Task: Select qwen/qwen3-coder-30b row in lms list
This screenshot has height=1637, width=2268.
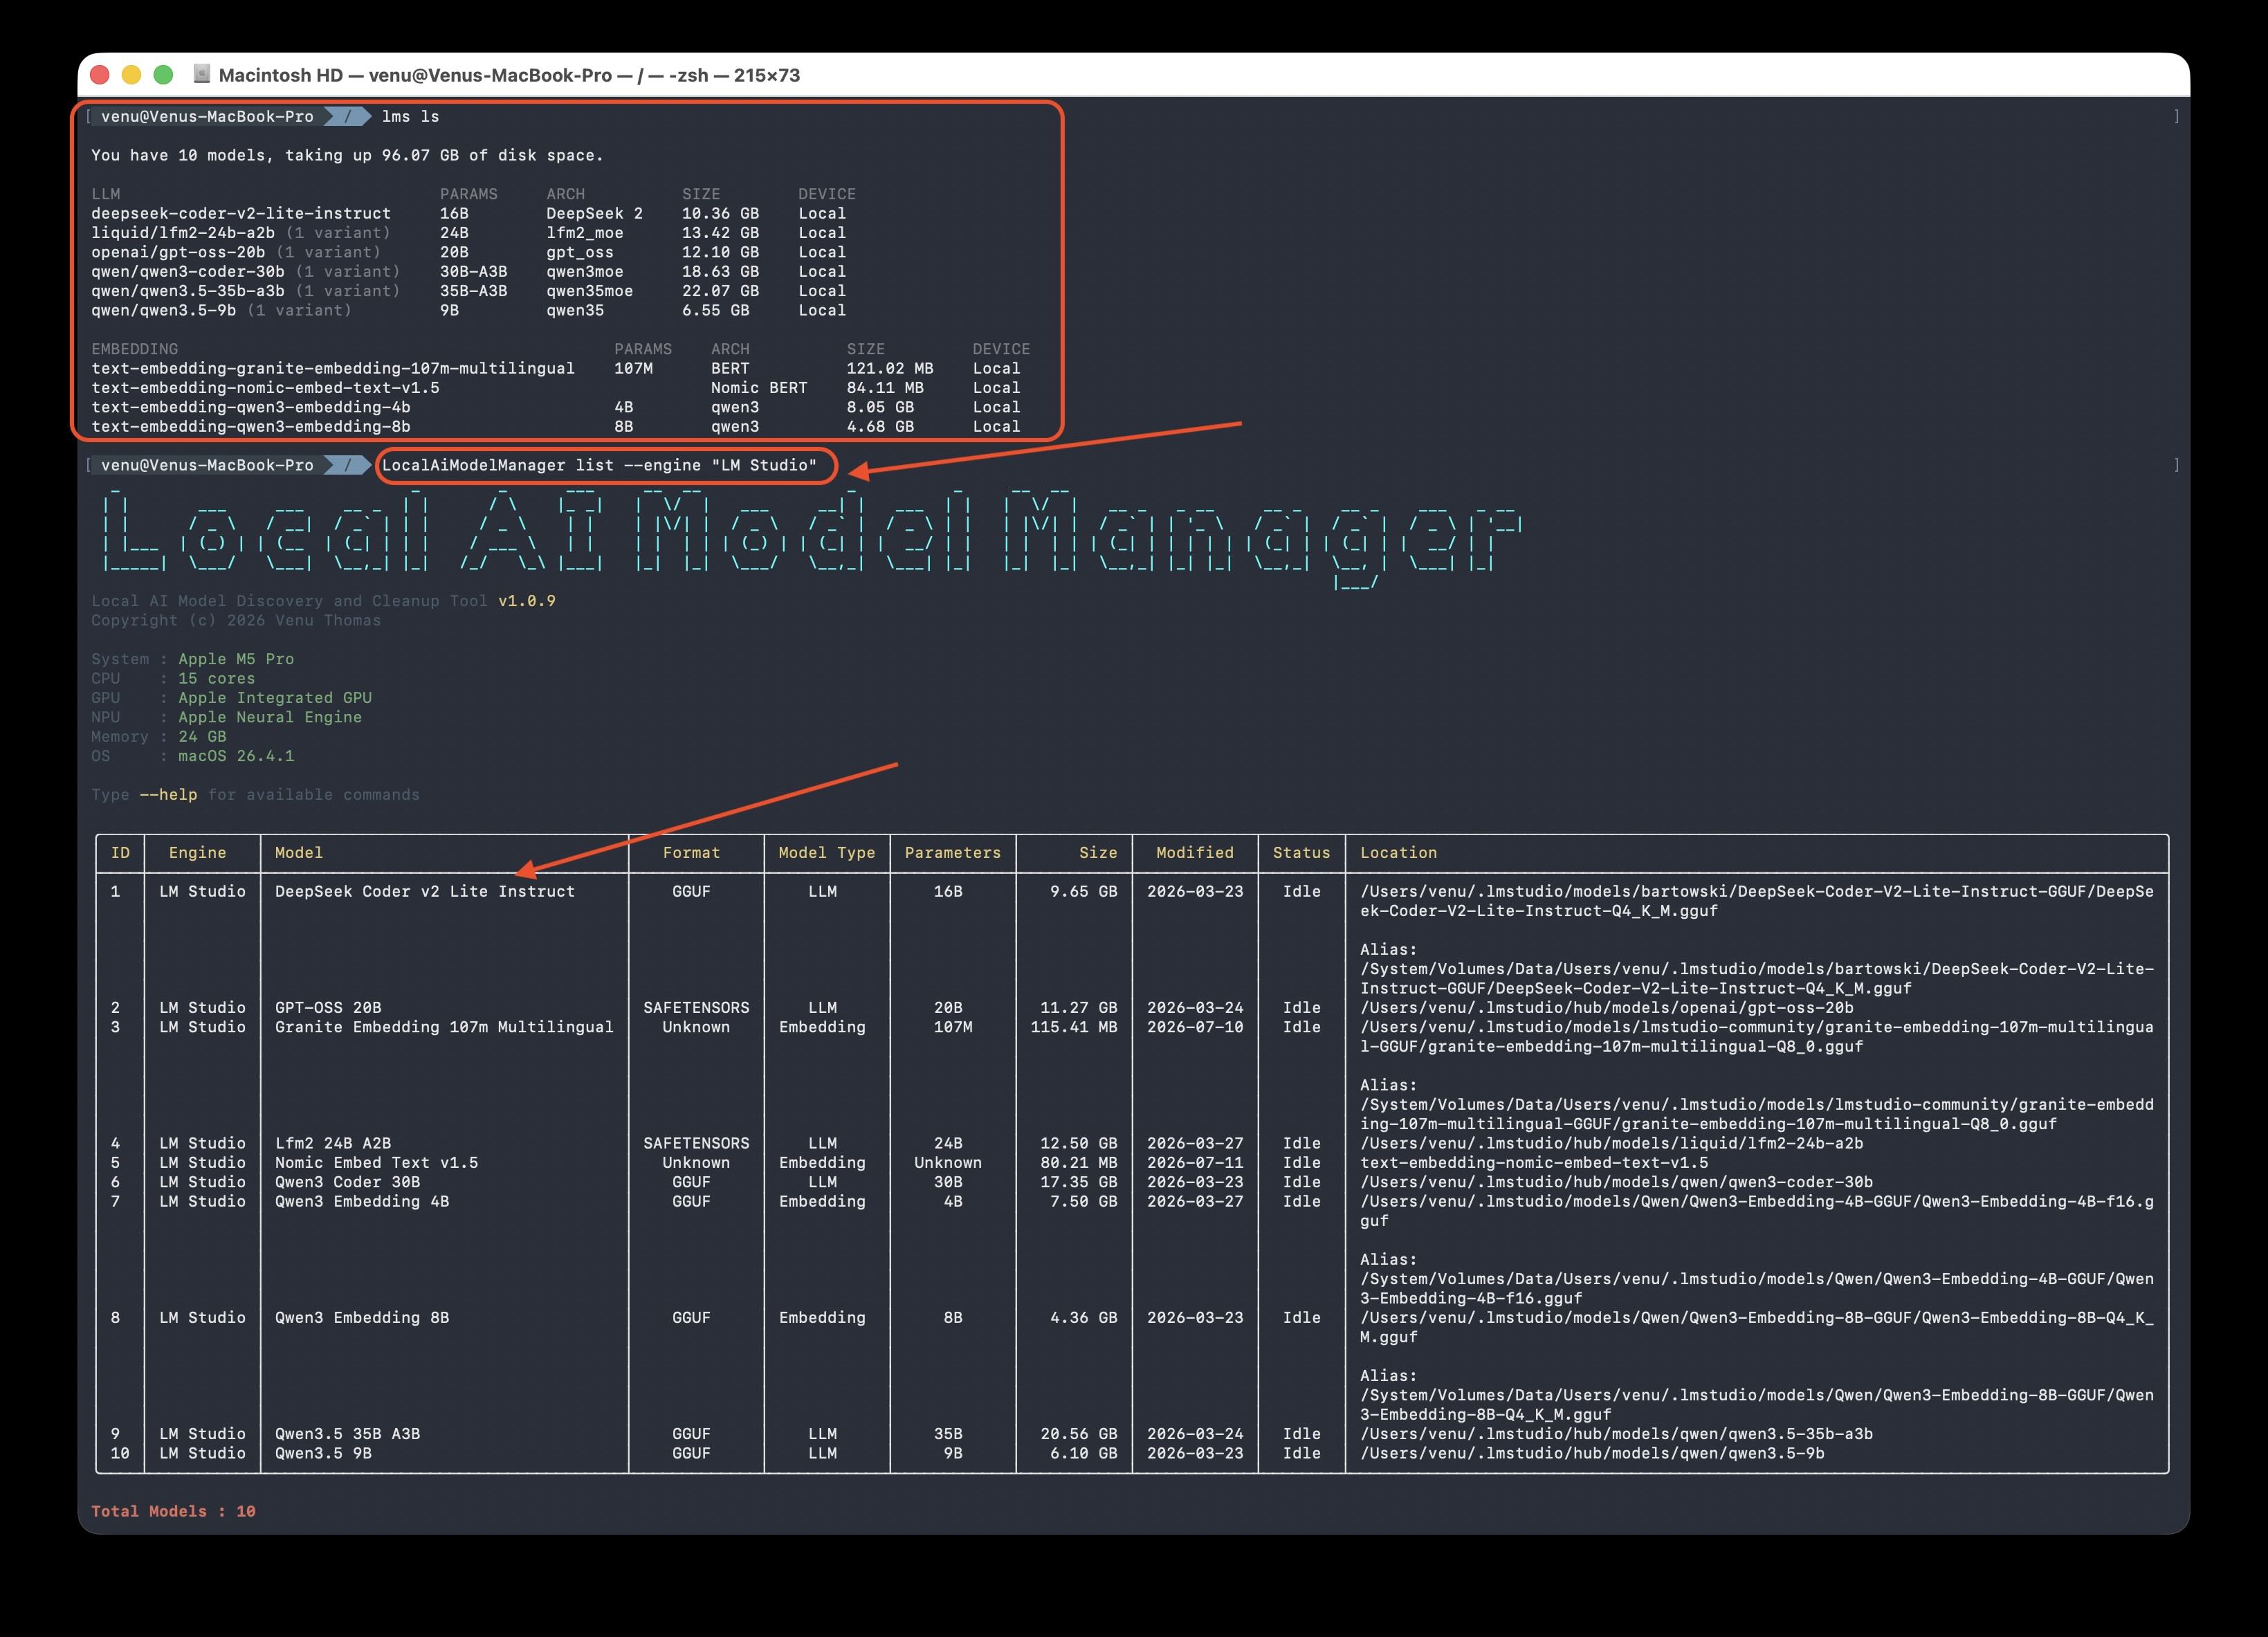Action: tap(469, 272)
